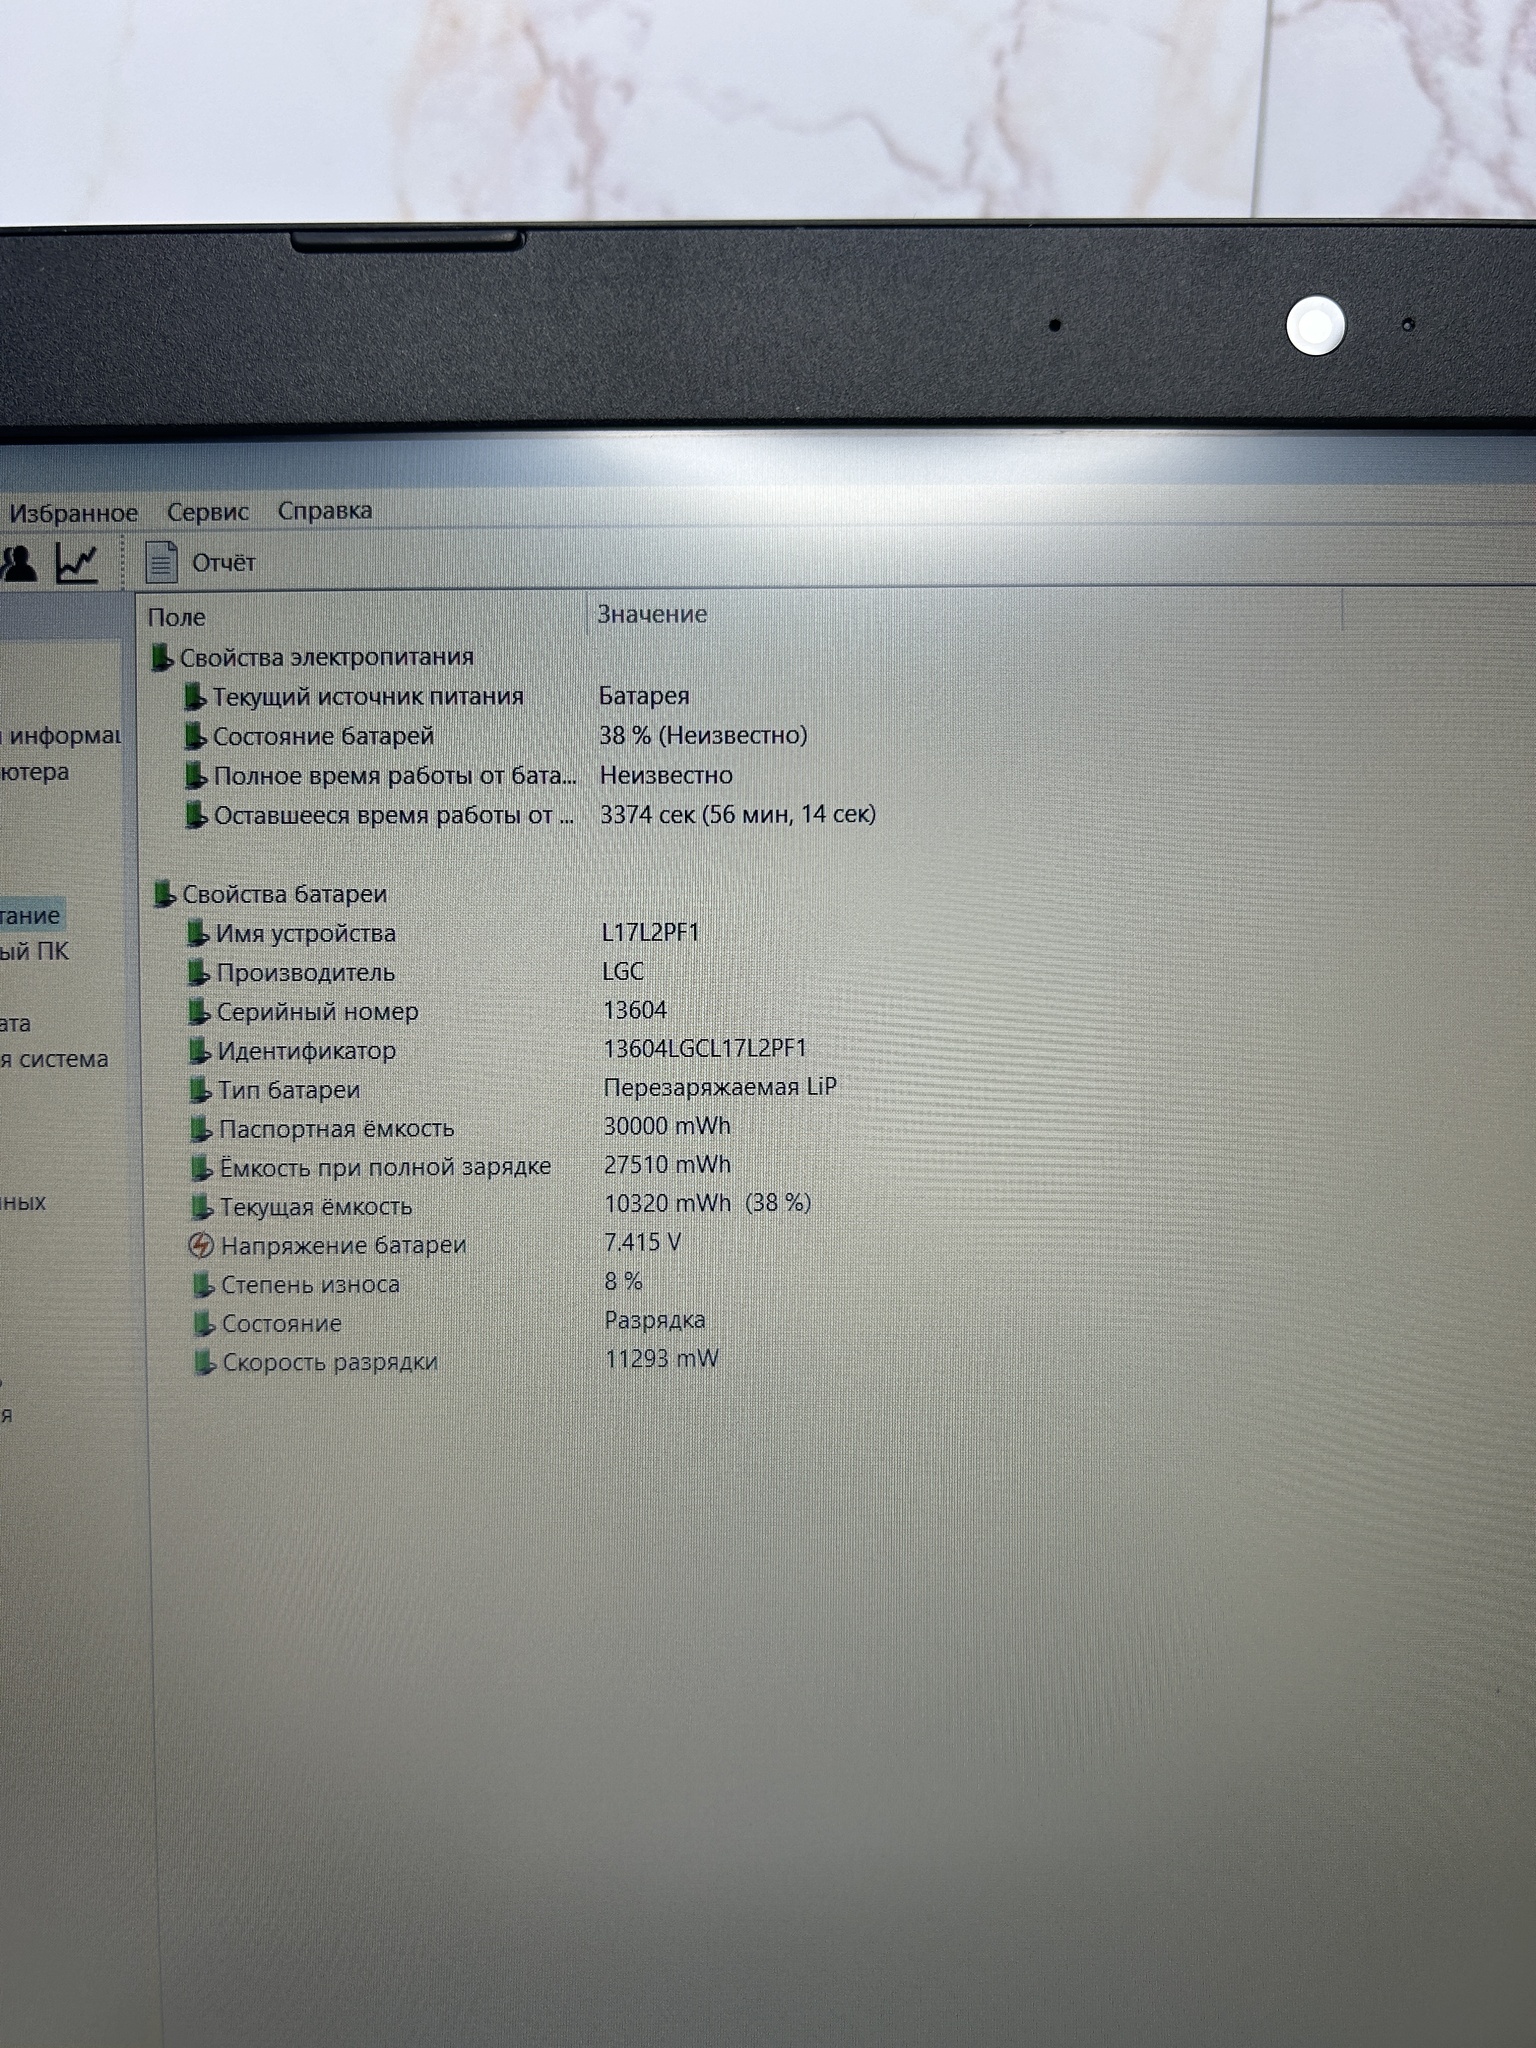
Task: Click the value 11293 mW
Action: pyautogui.click(x=662, y=1359)
